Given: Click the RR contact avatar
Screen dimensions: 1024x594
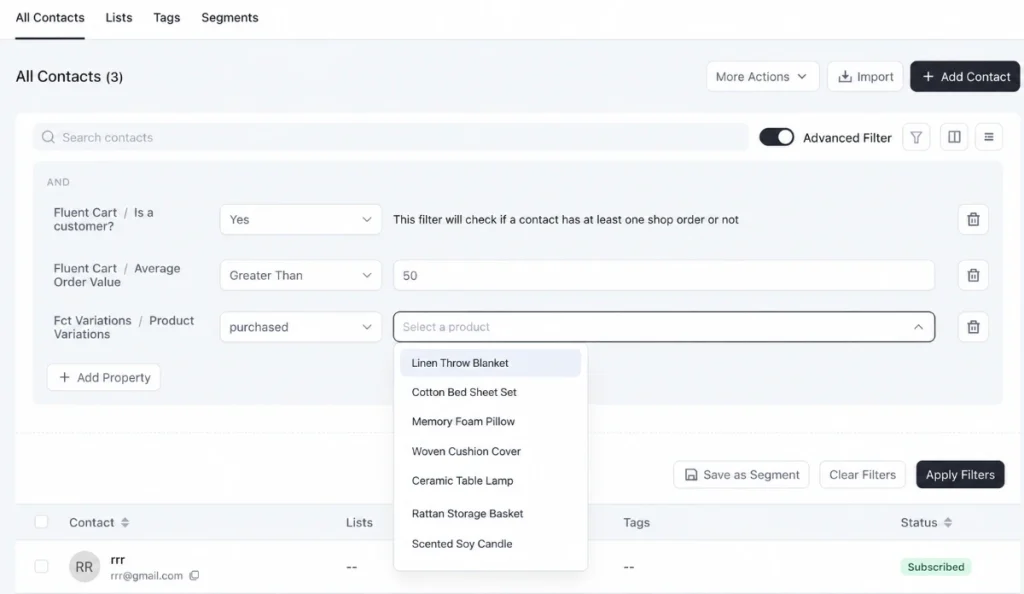Looking at the screenshot, I should pyautogui.click(x=84, y=567).
